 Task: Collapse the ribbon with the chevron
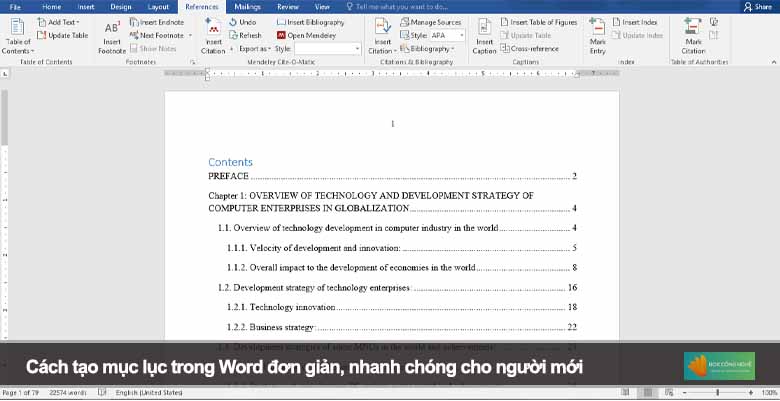pyautogui.click(x=774, y=62)
